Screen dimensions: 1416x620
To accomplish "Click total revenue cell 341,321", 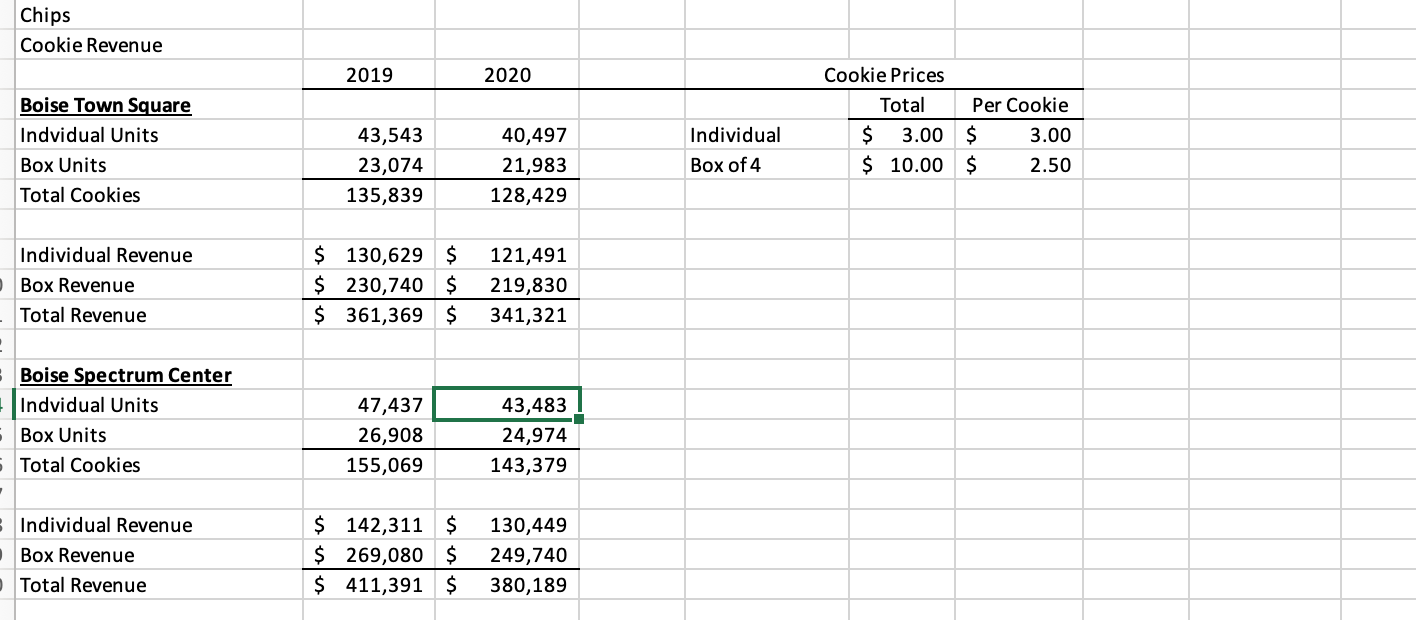I will pos(507,315).
